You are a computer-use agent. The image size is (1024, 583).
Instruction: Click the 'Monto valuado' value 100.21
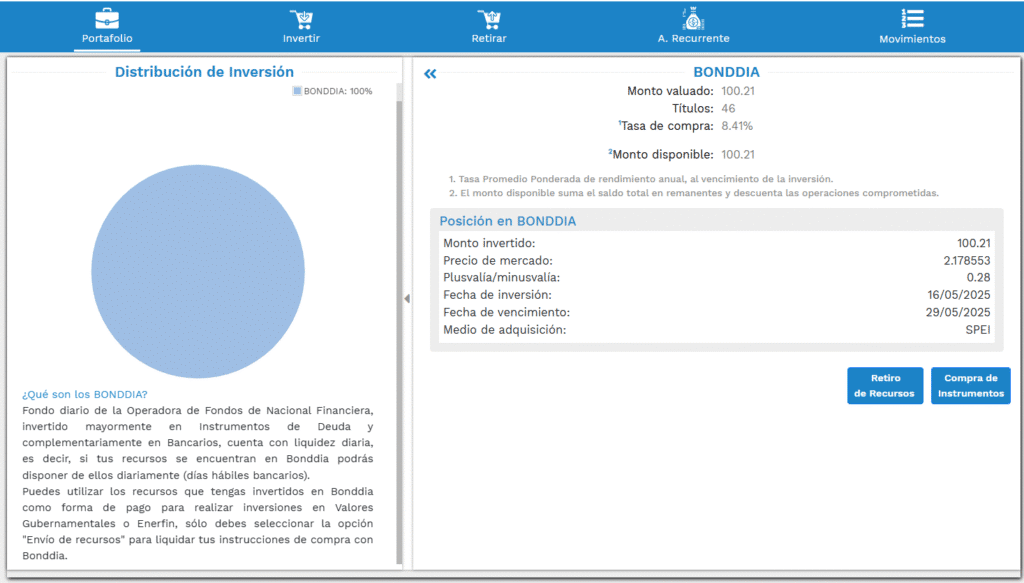(x=738, y=91)
